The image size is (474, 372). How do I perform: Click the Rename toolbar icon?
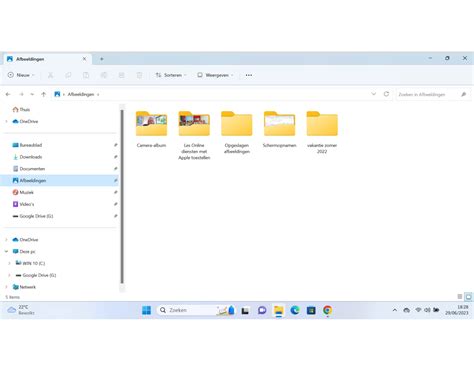[104, 75]
